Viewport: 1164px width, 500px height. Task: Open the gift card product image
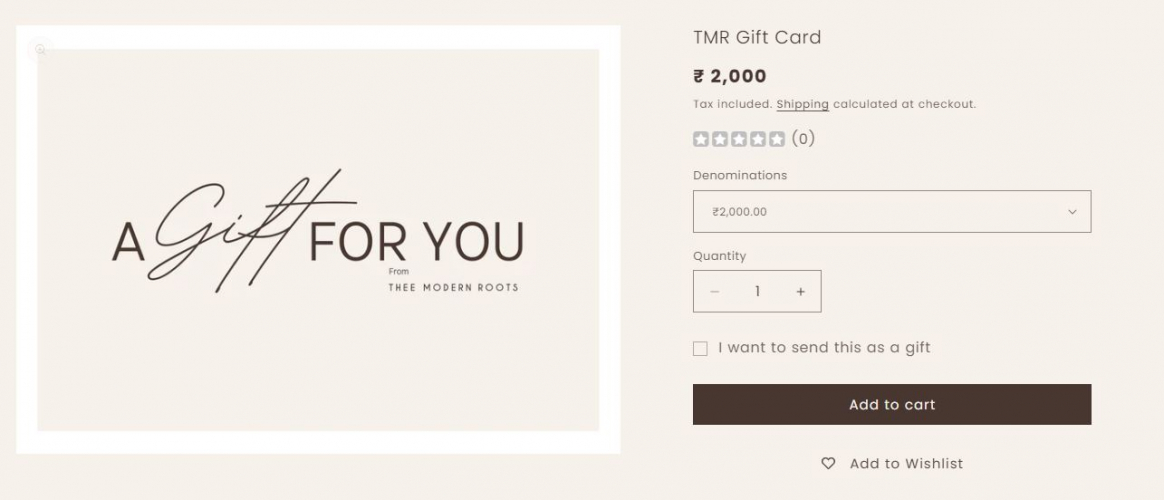318,240
